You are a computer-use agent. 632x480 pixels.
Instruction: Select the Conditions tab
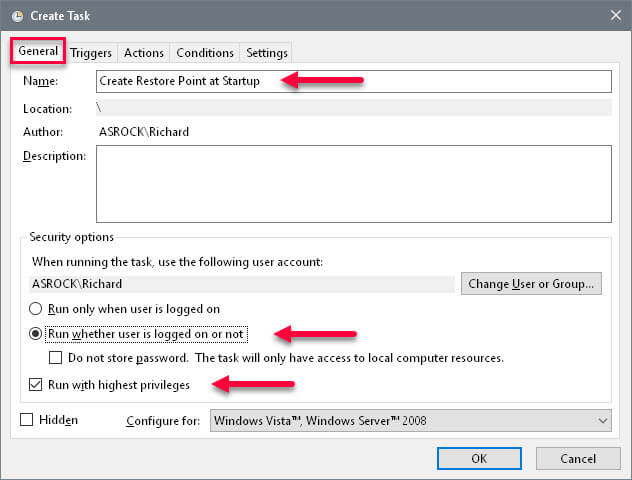pyautogui.click(x=205, y=53)
